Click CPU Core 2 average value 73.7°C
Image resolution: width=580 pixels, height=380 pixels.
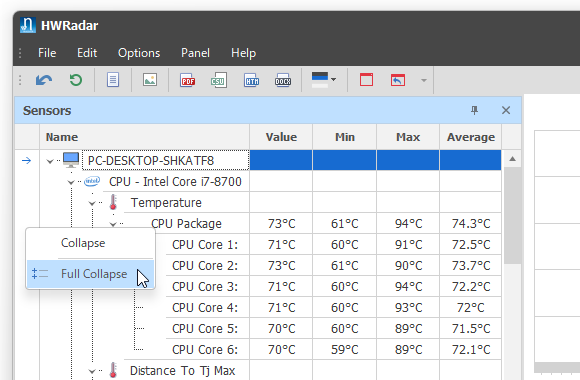pos(471,265)
